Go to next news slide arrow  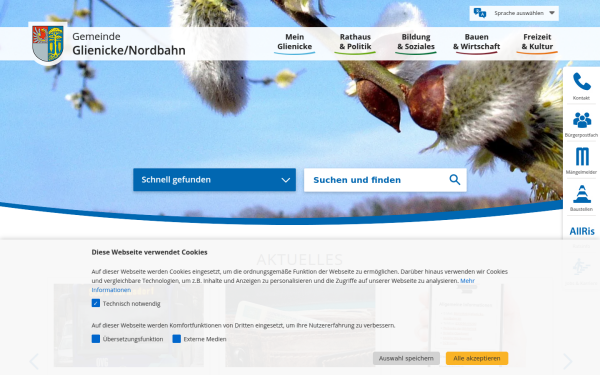(567, 362)
